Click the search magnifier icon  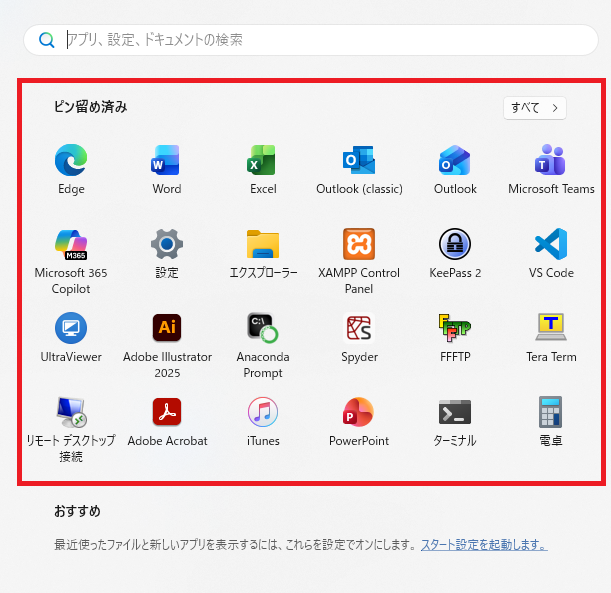(46, 40)
